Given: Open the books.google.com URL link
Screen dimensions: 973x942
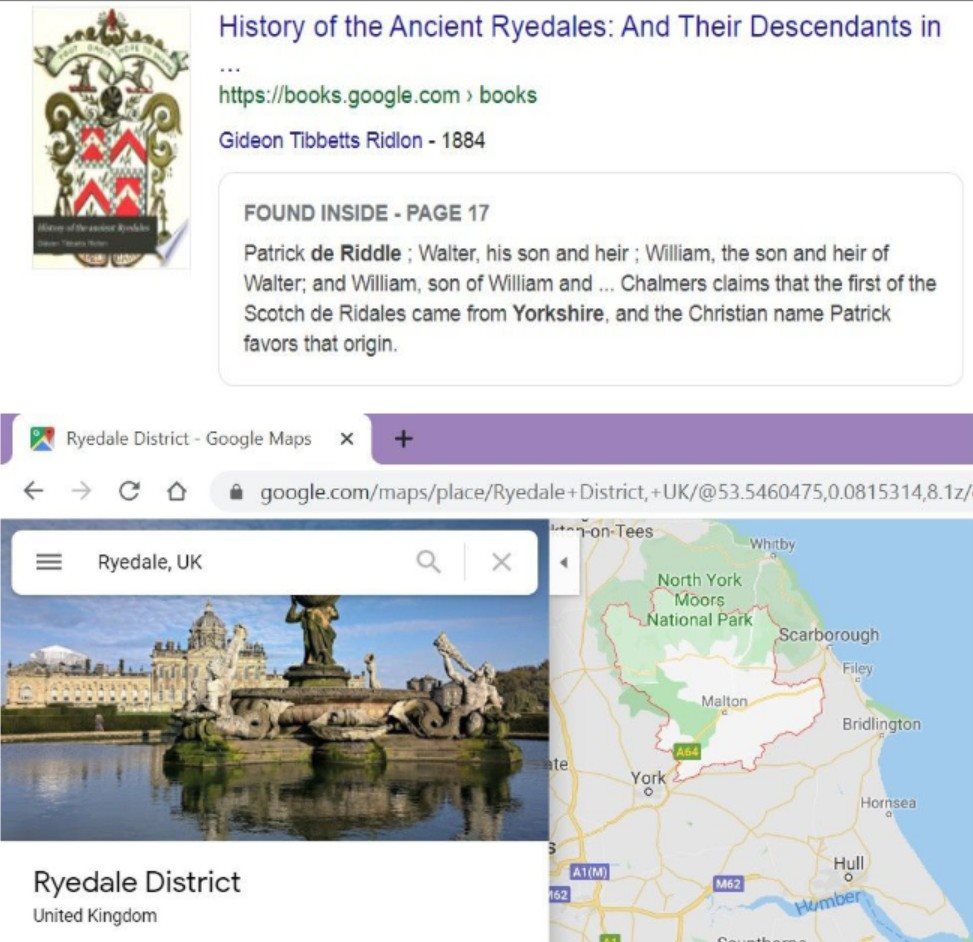Looking at the screenshot, I should 377,95.
